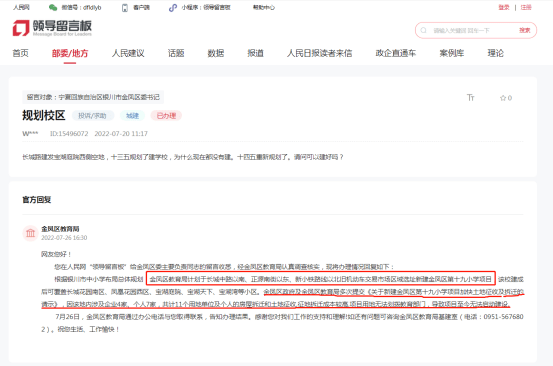Click the reply time 2022-07-26 16:30

click(x=64, y=238)
